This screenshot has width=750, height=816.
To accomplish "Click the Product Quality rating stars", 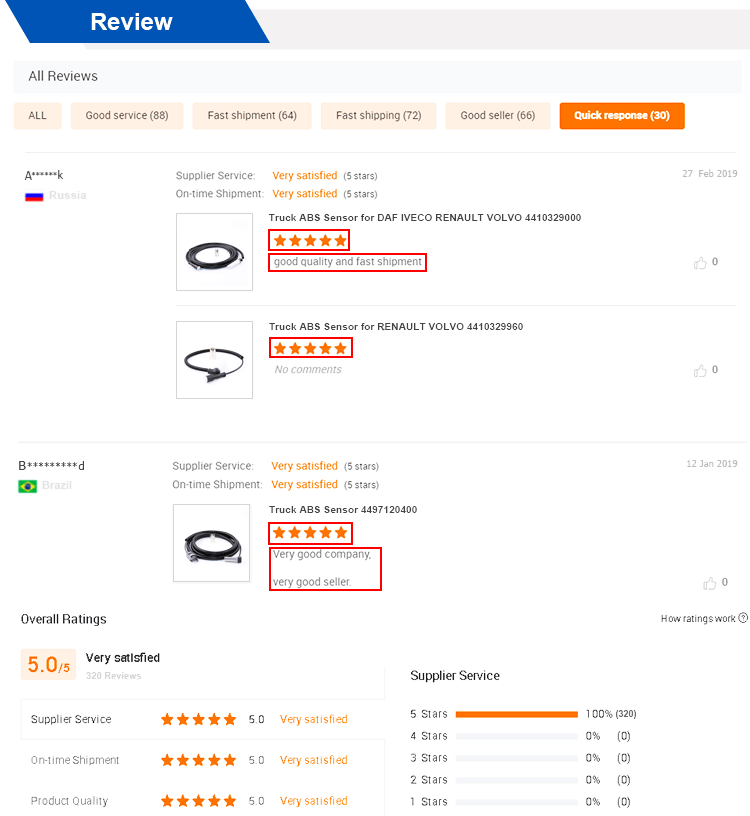I will (x=198, y=801).
